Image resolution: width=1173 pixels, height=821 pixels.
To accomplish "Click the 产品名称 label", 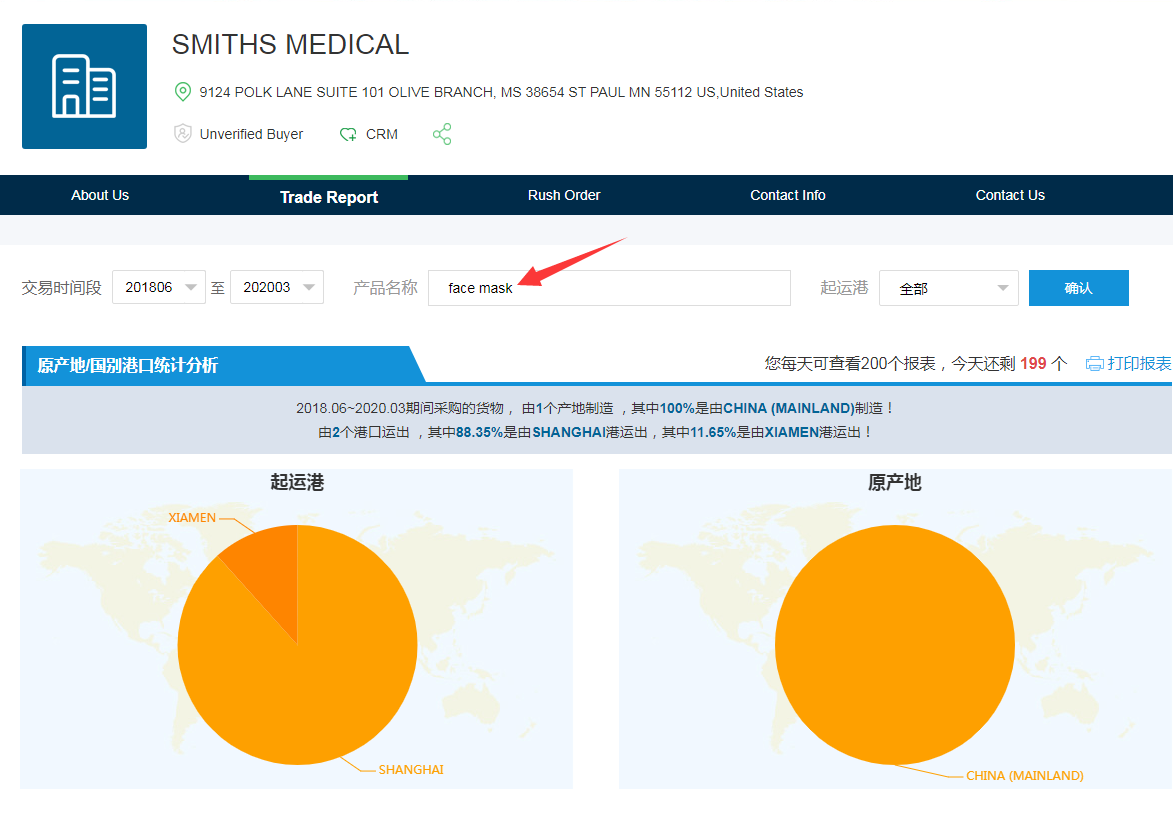I will [385, 288].
